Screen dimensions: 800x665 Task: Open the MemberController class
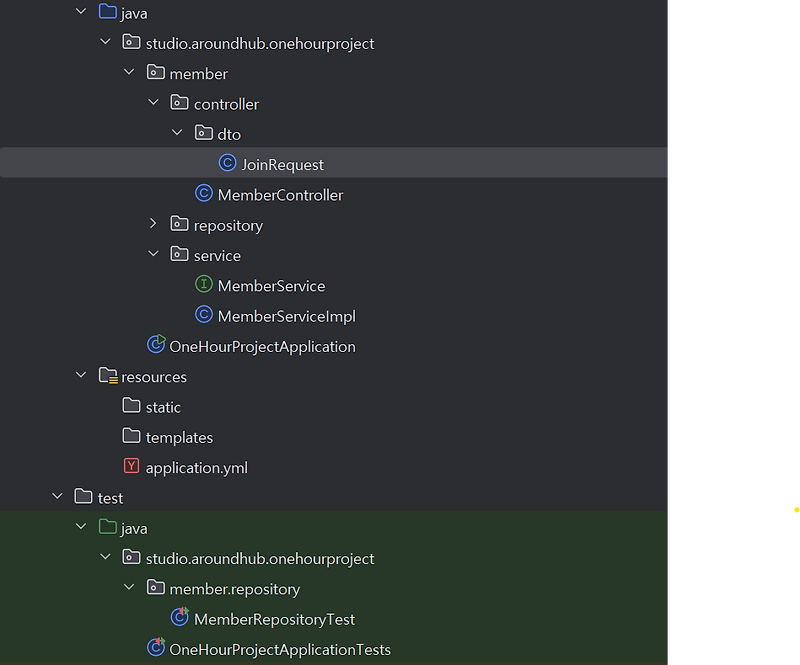(x=280, y=195)
